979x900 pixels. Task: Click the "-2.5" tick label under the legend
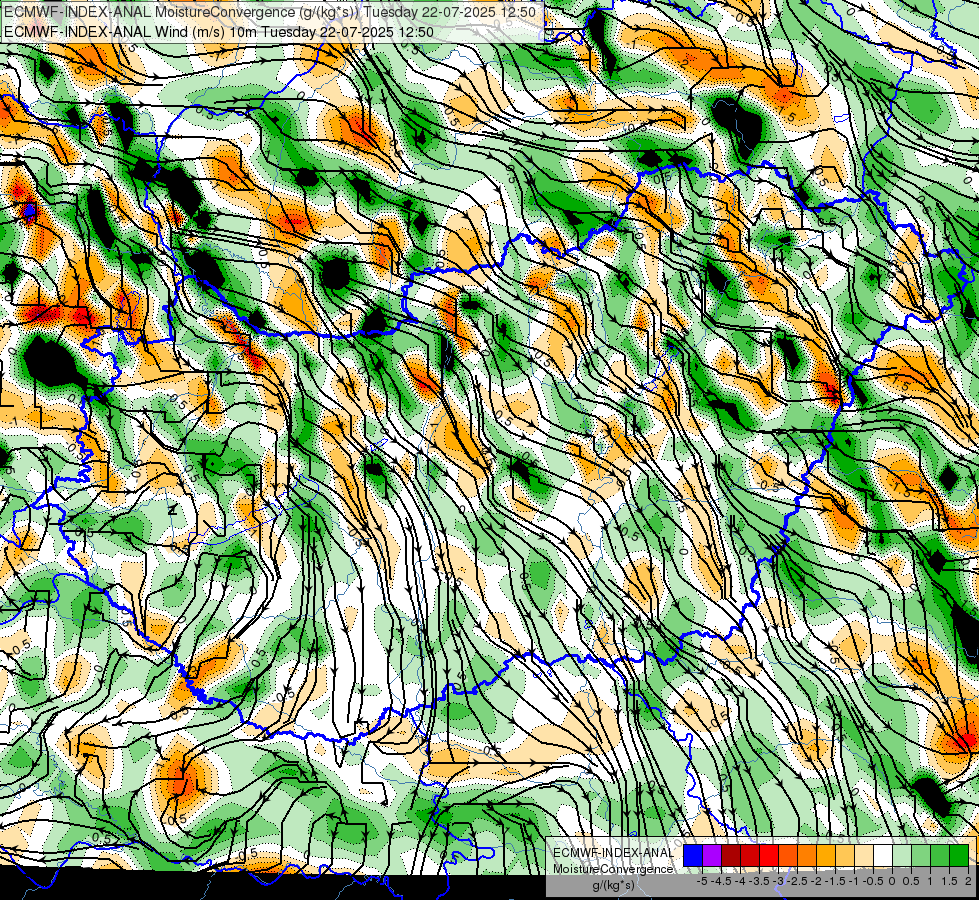coord(799,881)
